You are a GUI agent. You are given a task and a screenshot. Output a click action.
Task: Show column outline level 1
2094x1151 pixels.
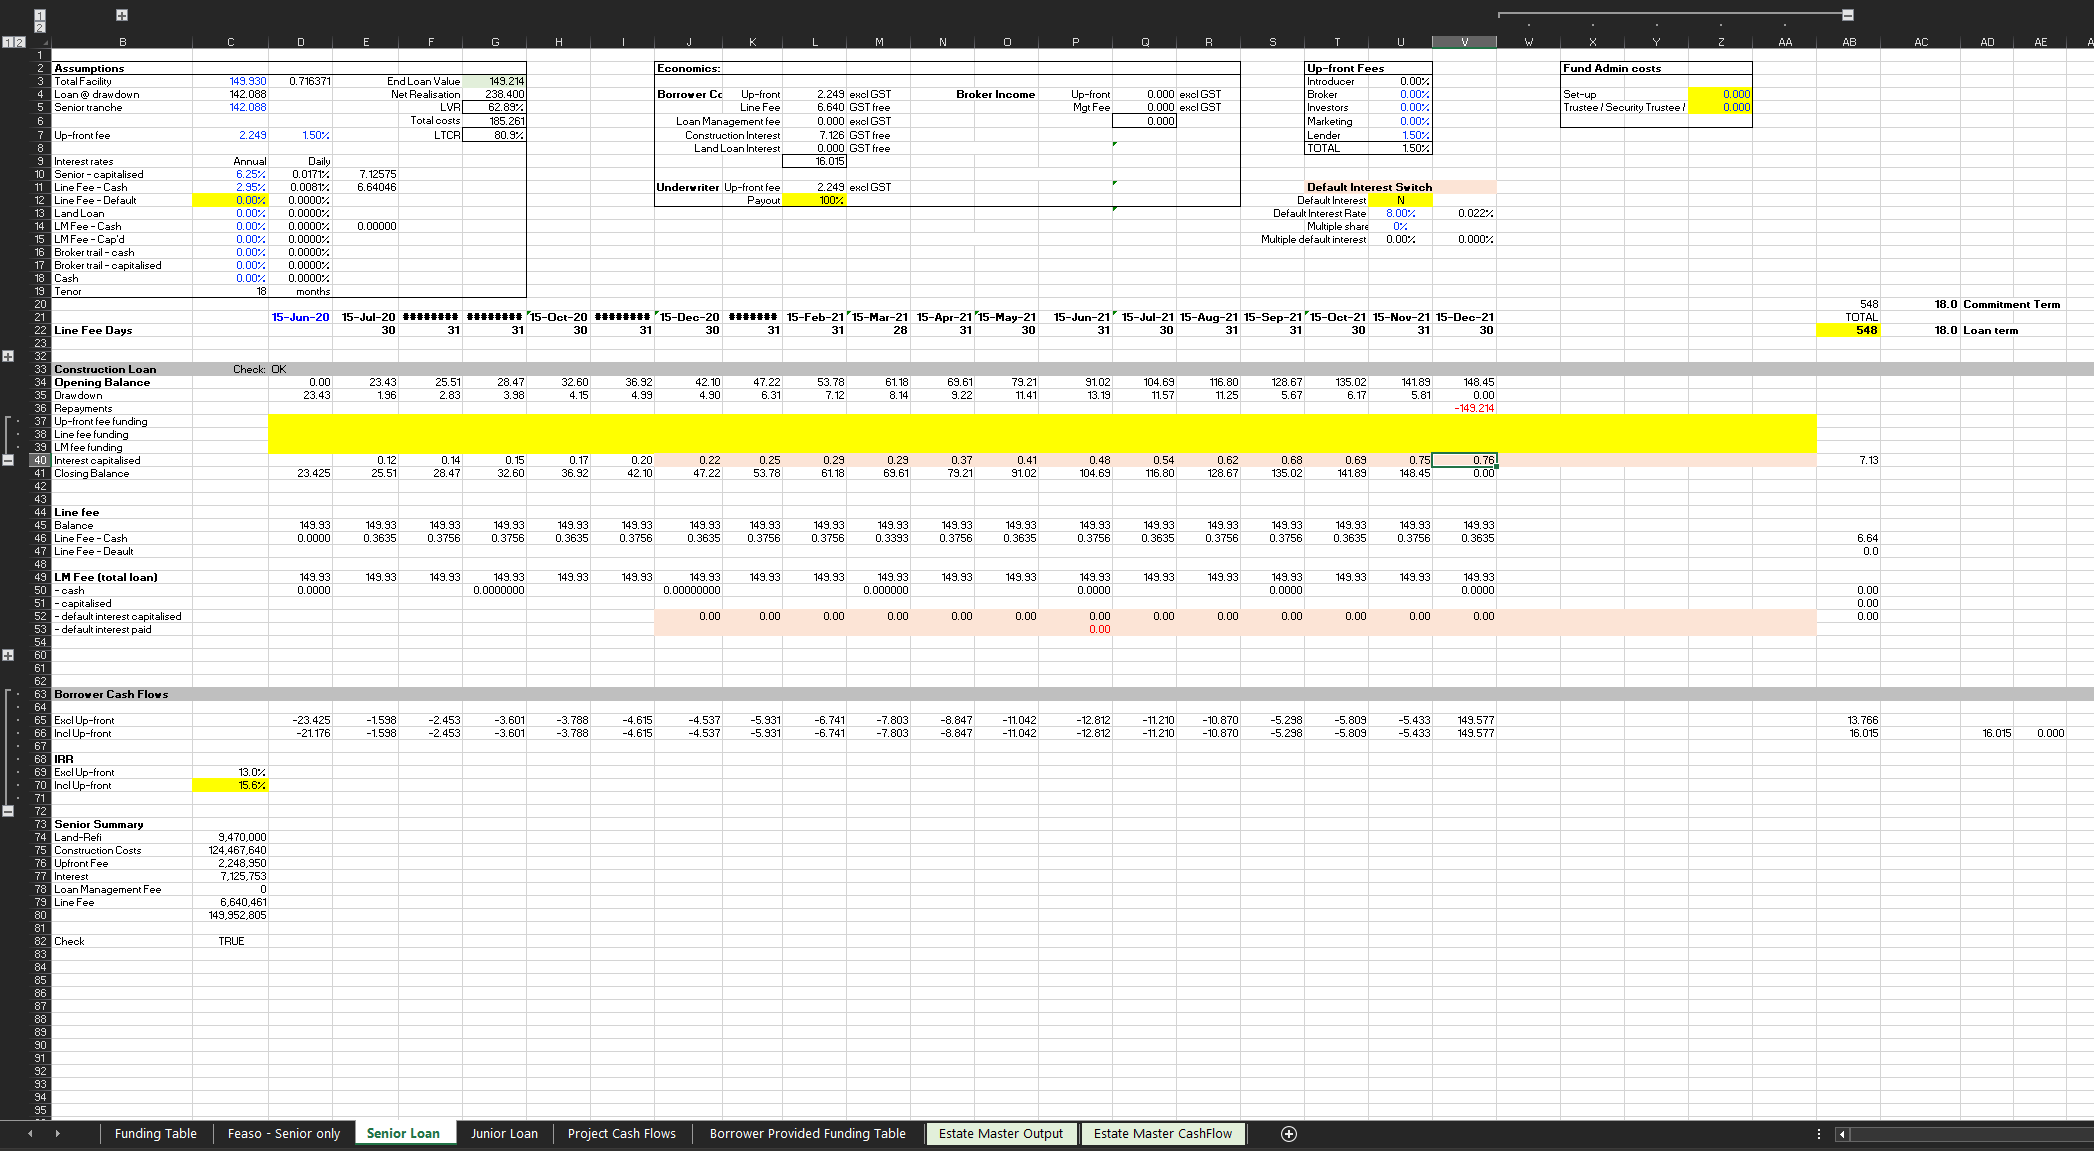pos(40,15)
